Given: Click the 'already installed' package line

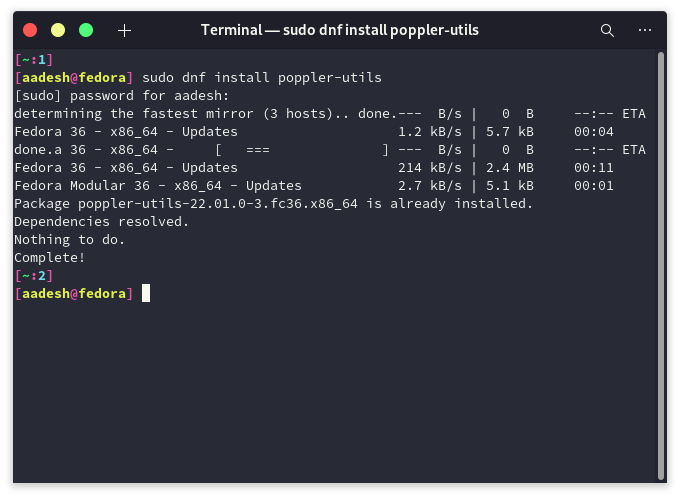Looking at the screenshot, I should [x=273, y=203].
